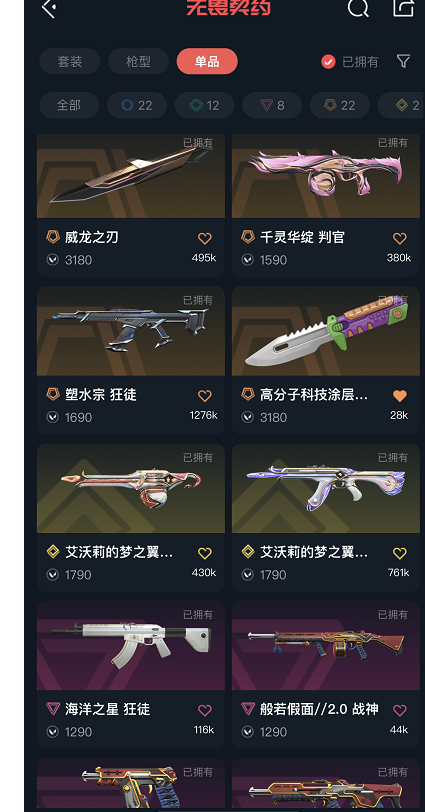
Task: Switch to the 套装 tab
Action: pos(70,62)
